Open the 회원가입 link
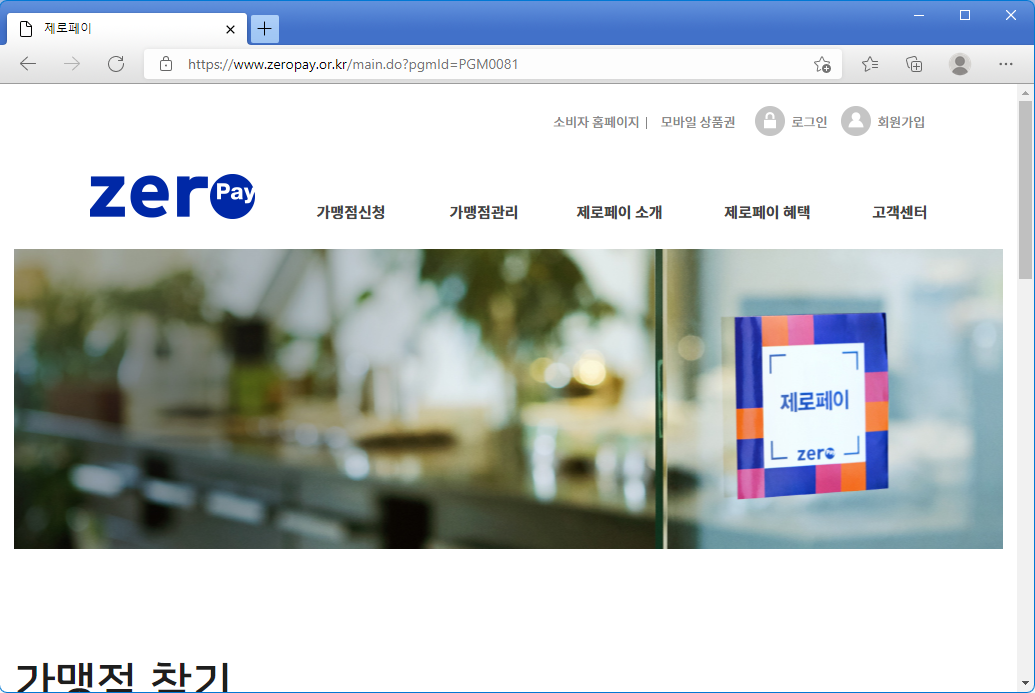 tap(901, 122)
